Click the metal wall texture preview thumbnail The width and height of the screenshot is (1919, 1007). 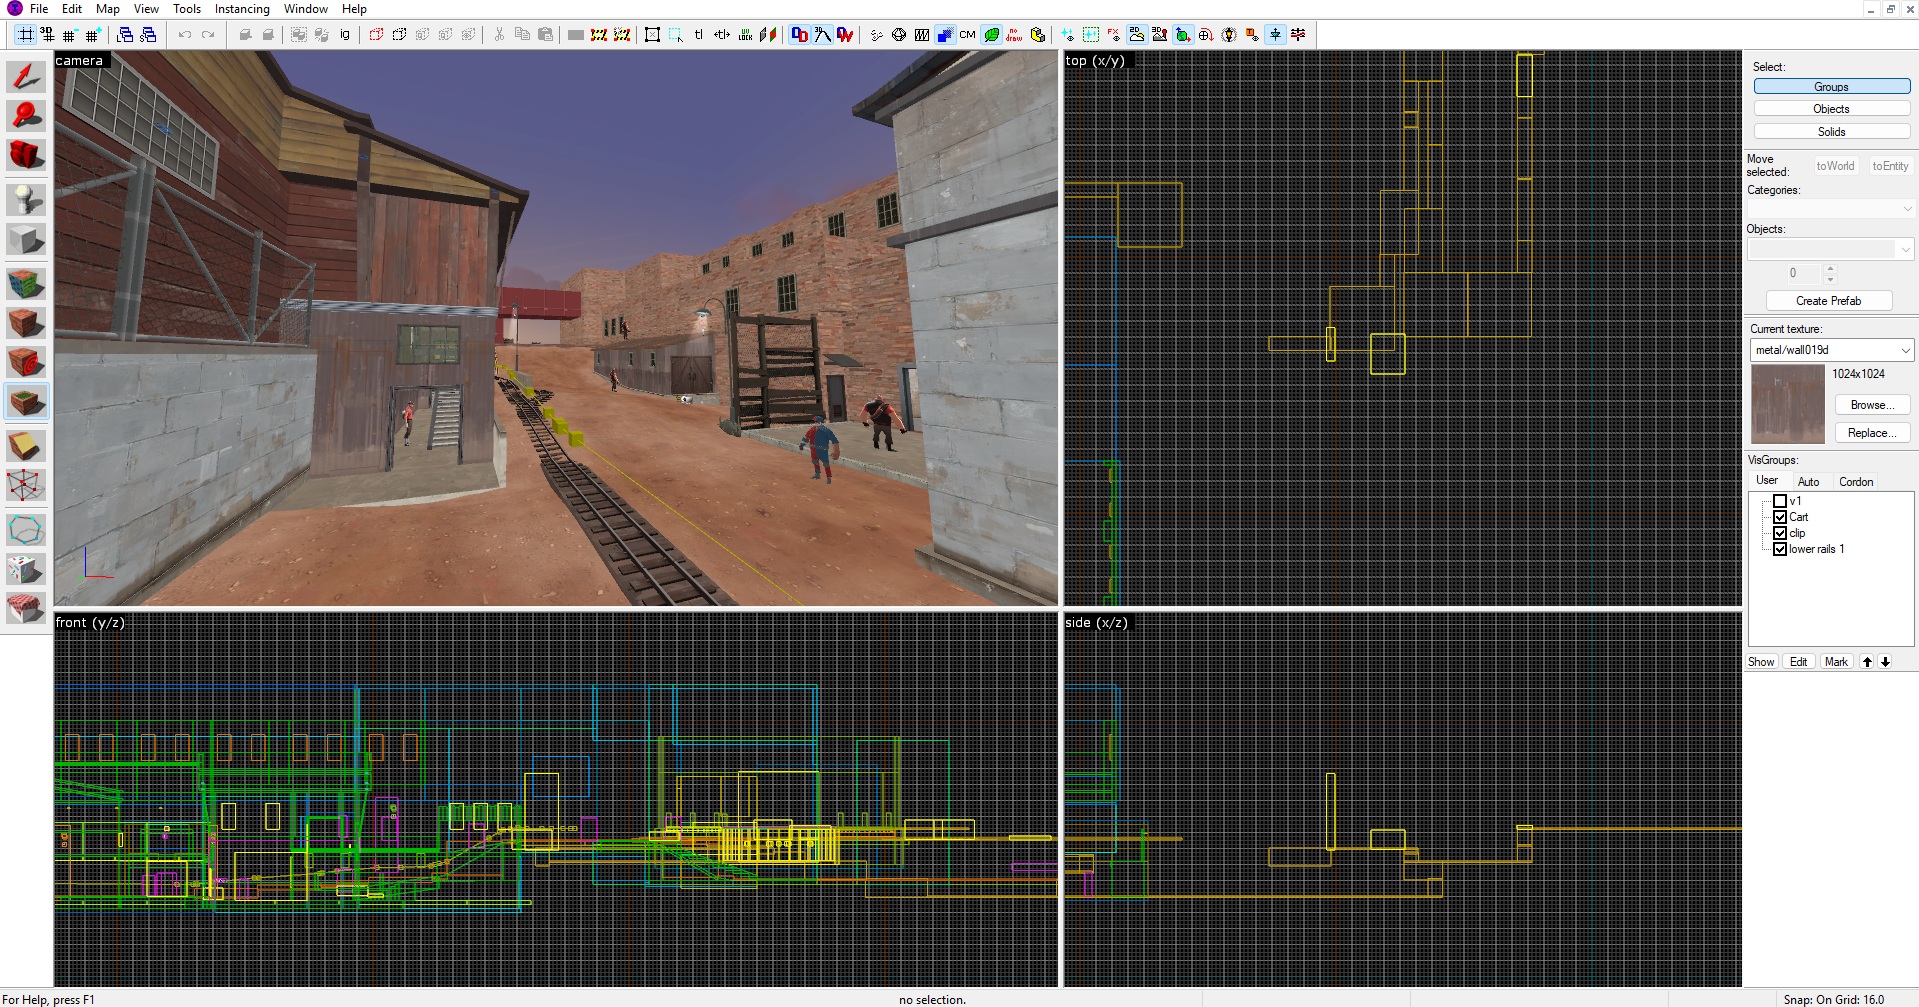point(1788,404)
